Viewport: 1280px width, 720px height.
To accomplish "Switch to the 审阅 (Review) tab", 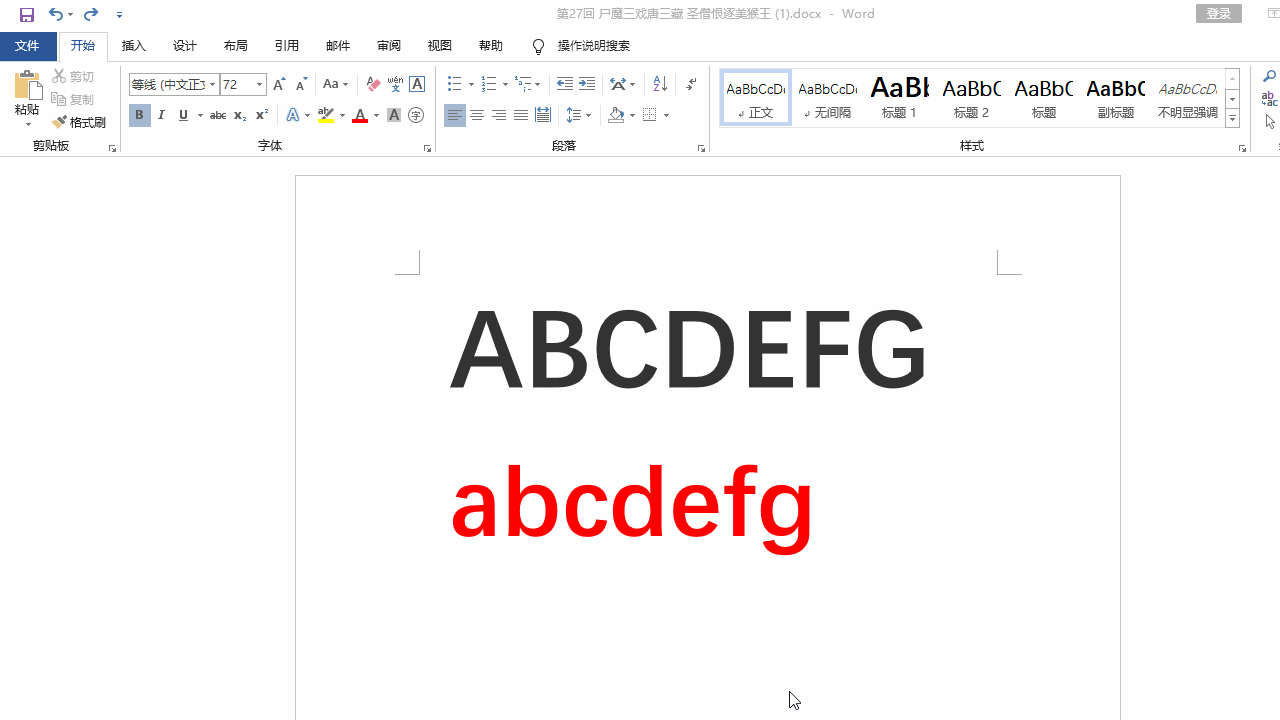I will [389, 46].
